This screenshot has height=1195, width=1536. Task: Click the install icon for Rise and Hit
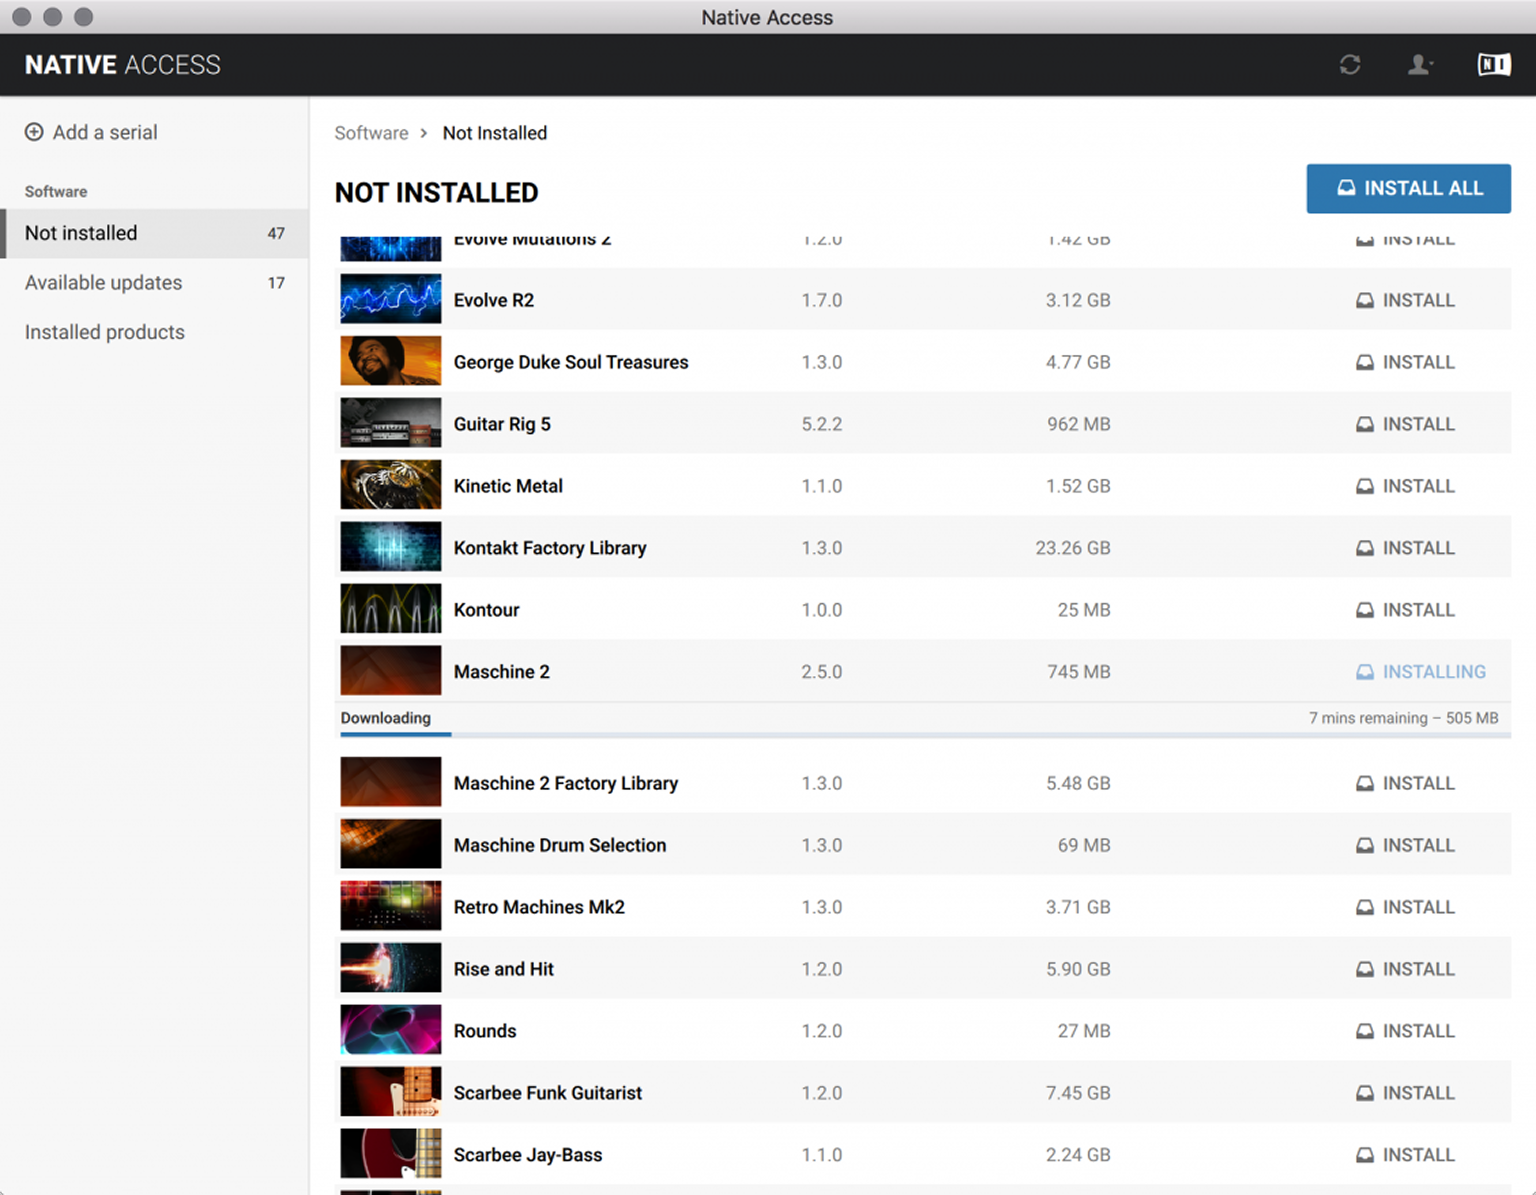[1365, 969]
